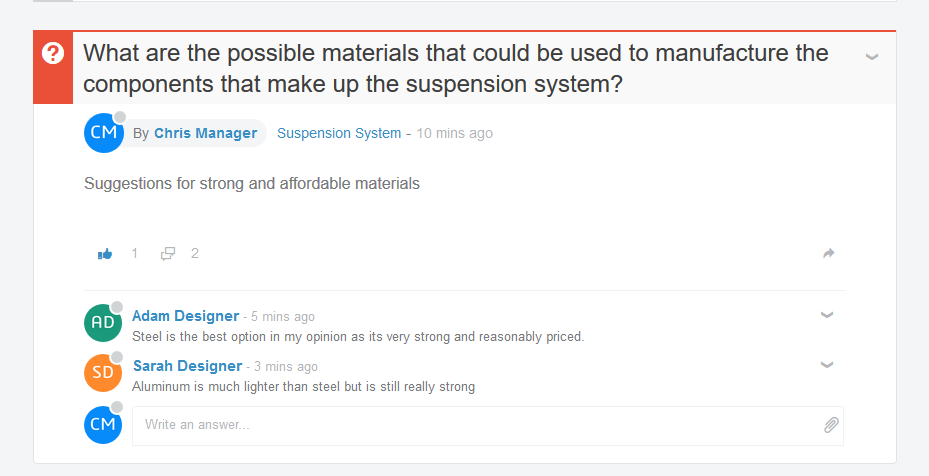929x476 pixels.
Task: Click the CM avatar beside the answer box
Action: pyautogui.click(x=103, y=425)
